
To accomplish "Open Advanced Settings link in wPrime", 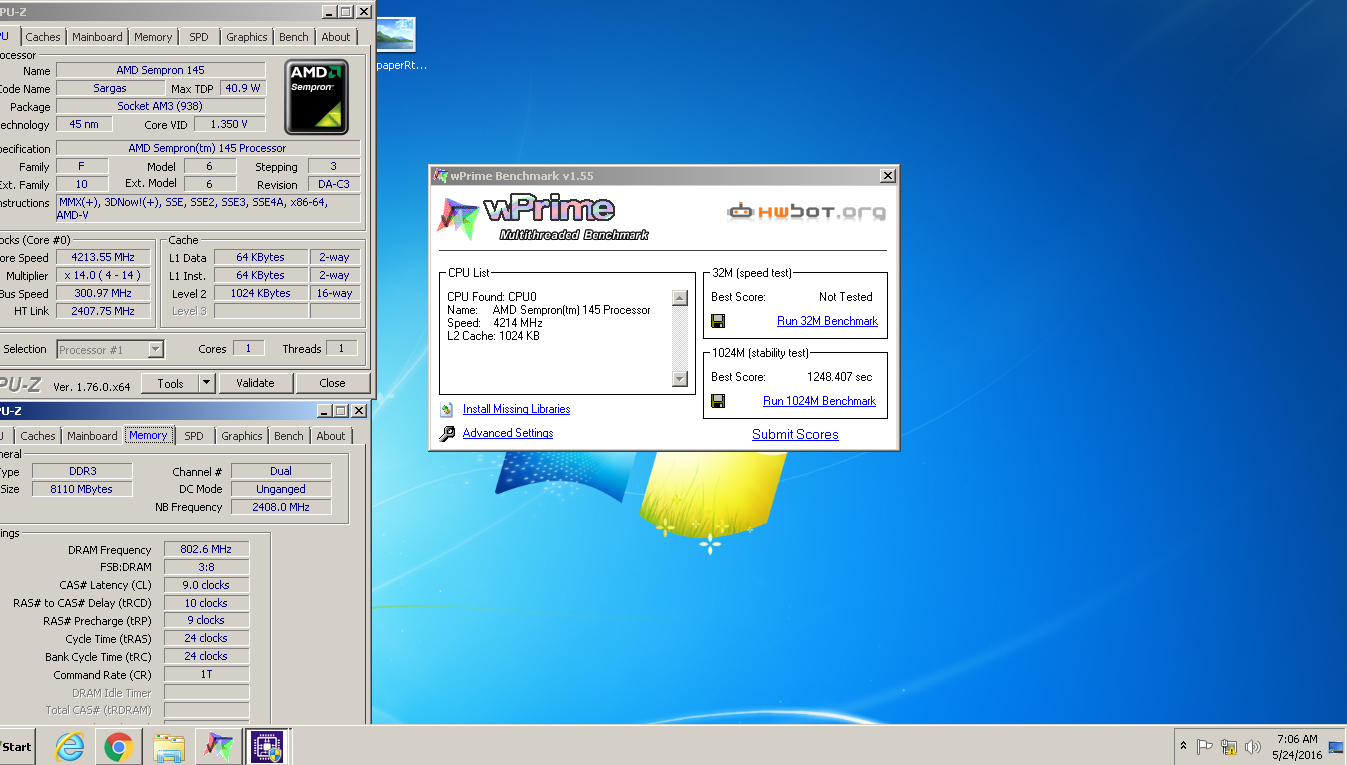I will tap(508, 433).
